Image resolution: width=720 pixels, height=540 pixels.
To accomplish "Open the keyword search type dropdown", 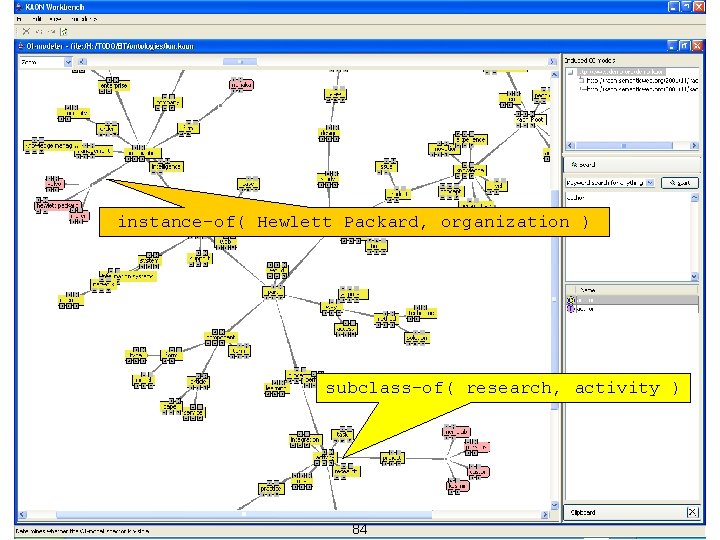I will [x=650, y=183].
